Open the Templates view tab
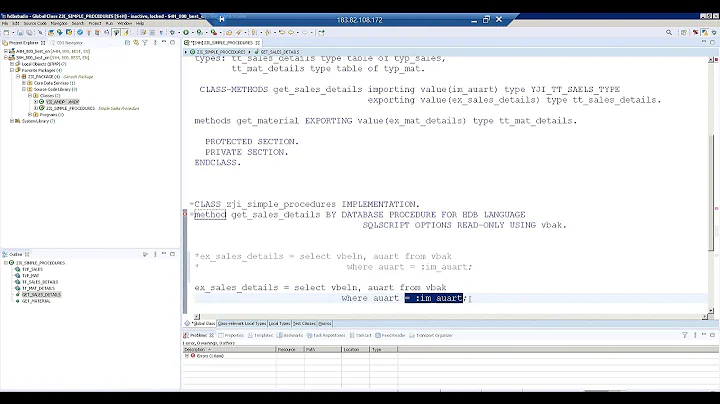The height and width of the screenshot is (404, 720). point(260,336)
